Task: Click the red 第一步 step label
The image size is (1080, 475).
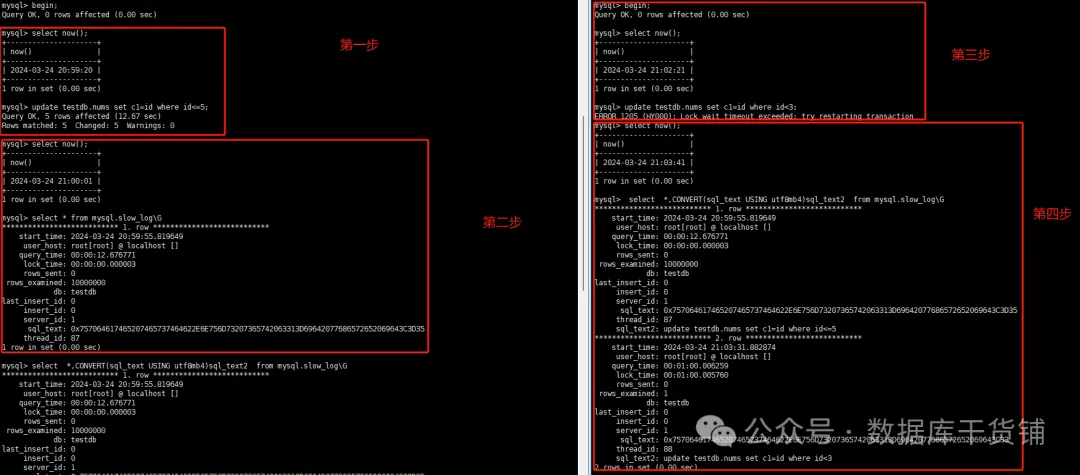Action: tap(359, 45)
